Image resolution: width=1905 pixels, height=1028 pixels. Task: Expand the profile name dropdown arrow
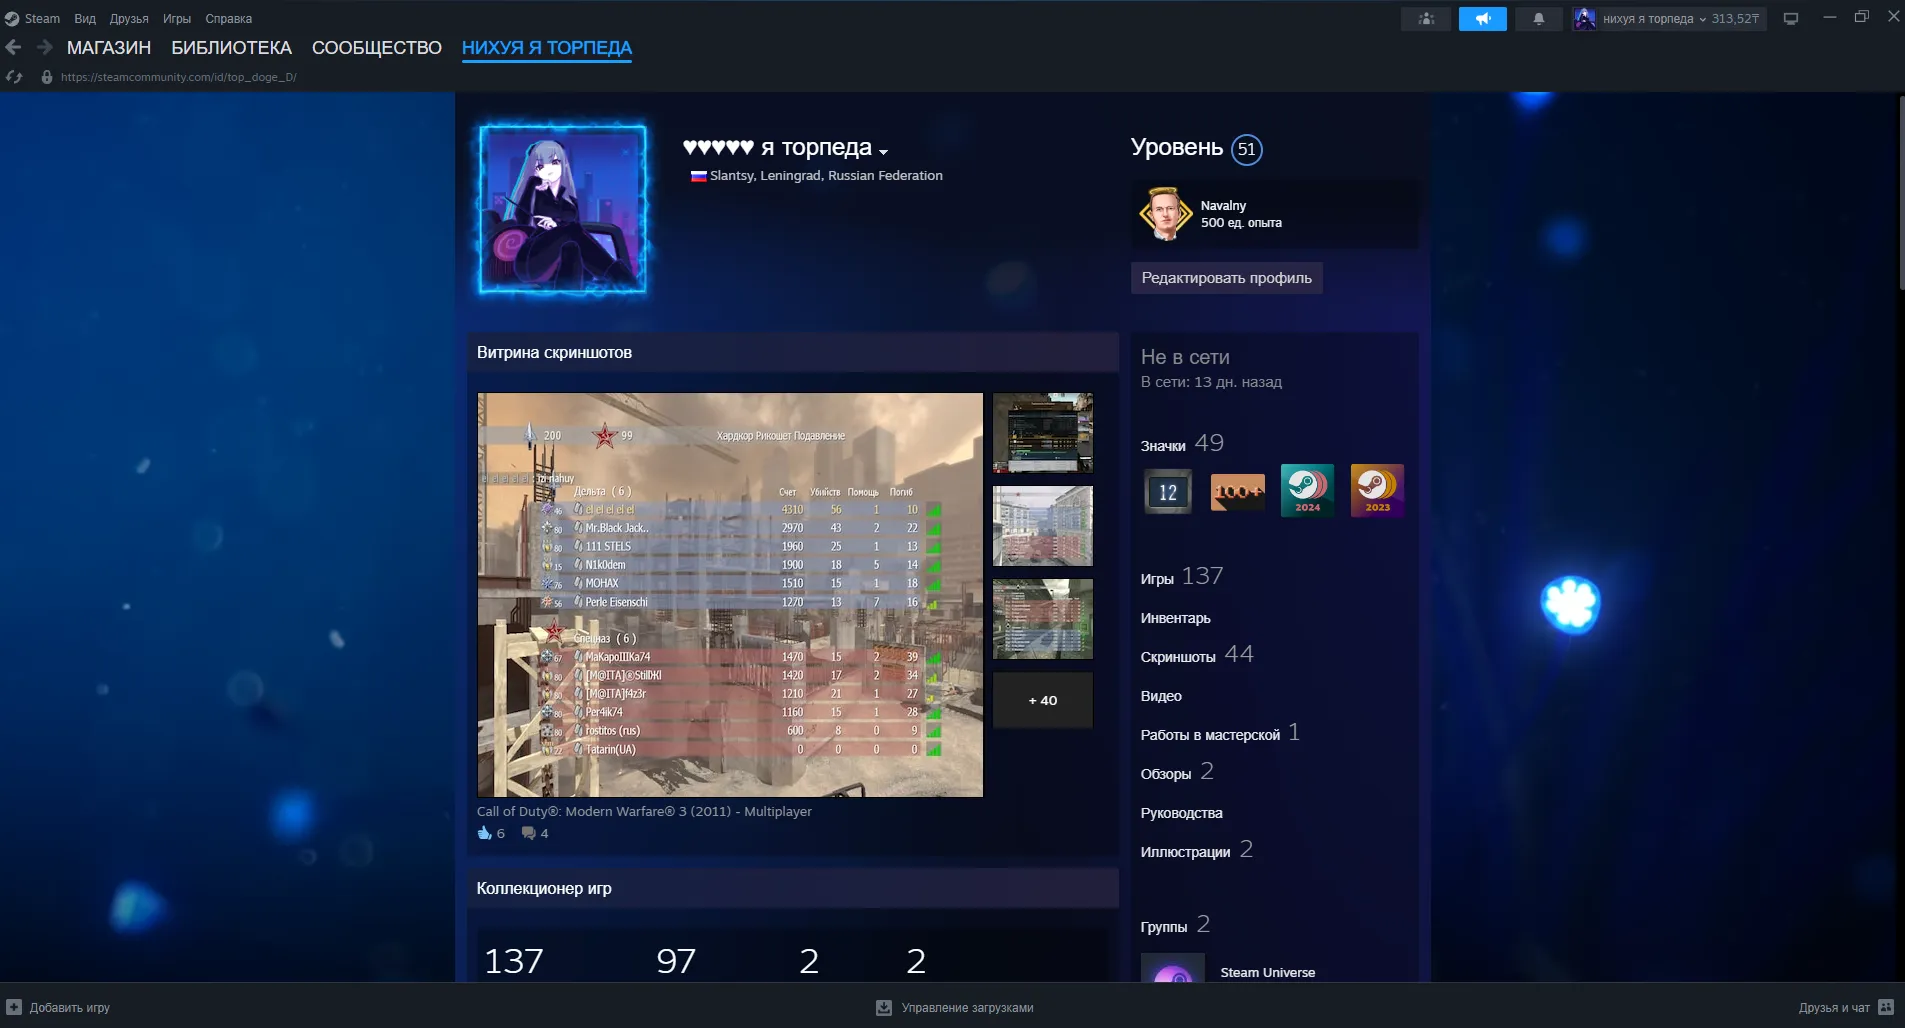884,151
